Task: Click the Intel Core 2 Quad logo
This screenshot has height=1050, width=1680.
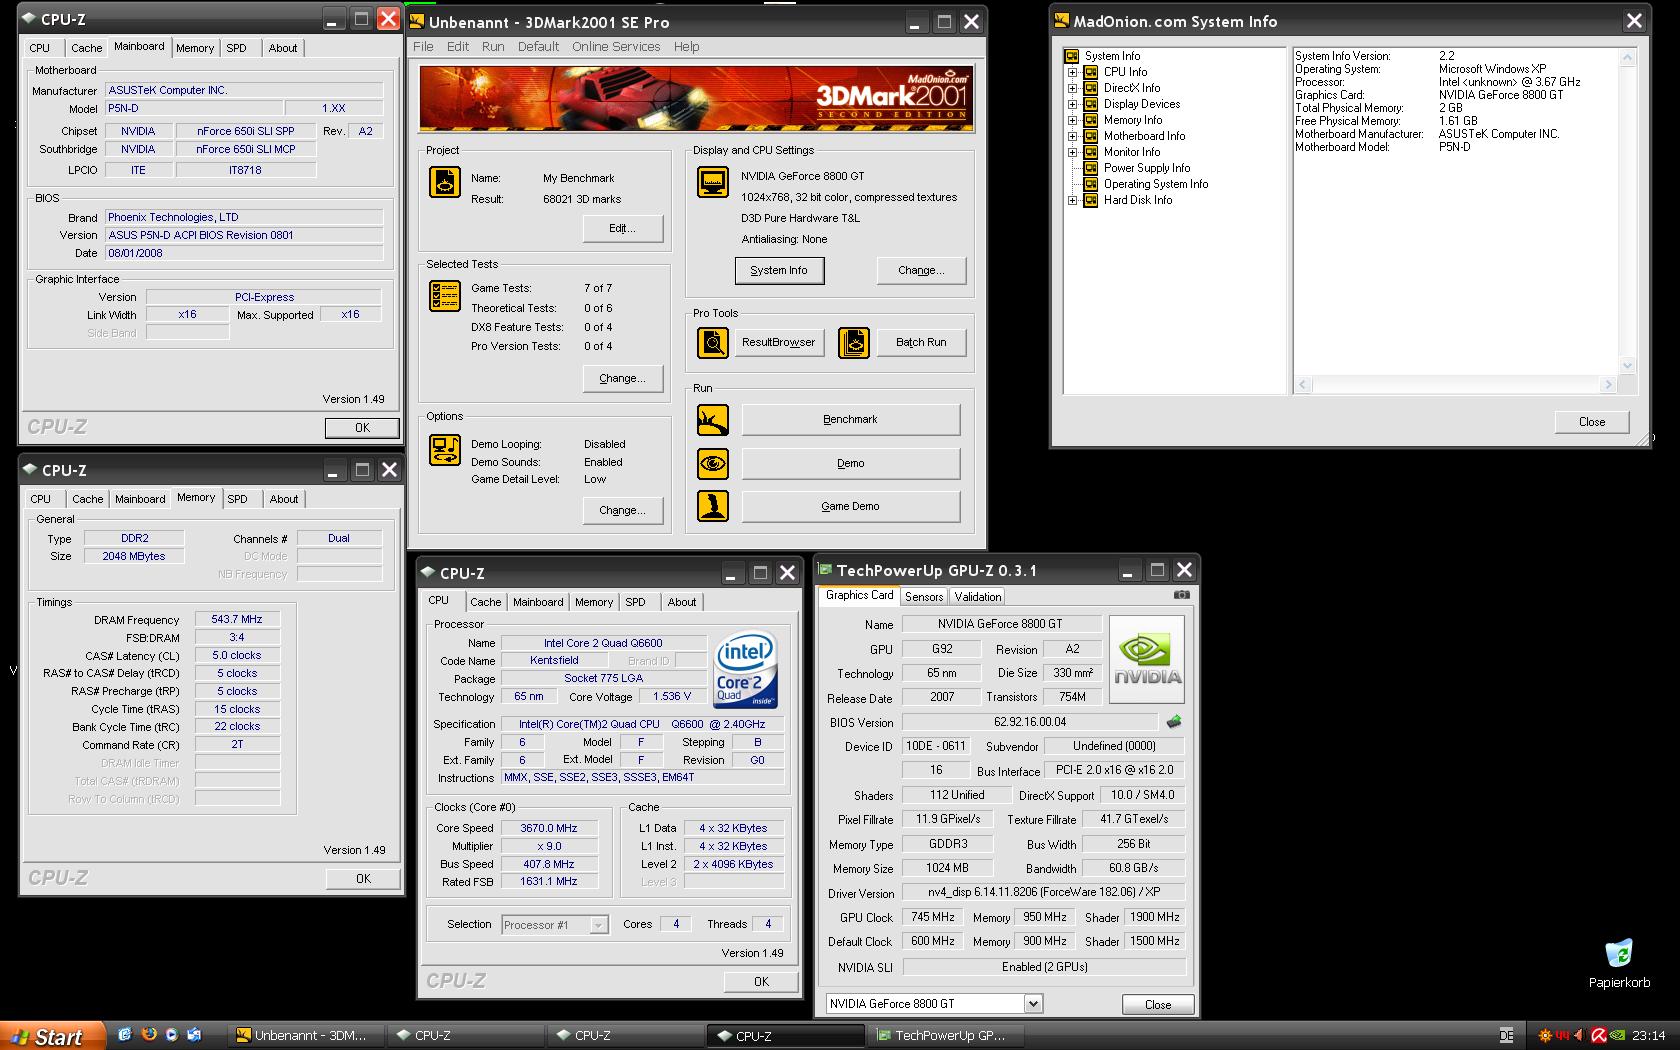Action: [x=746, y=670]
